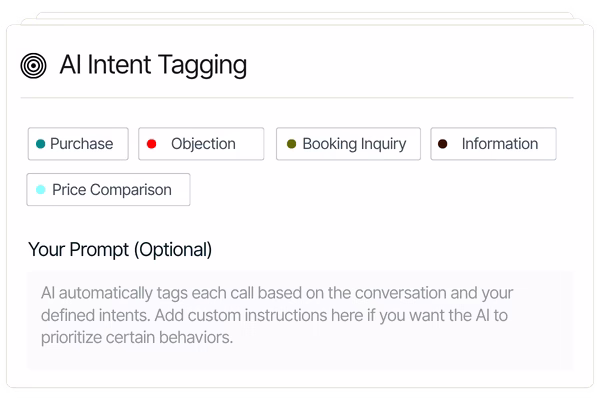
Task: Select the Objection intent tag
Action: coord(201,144)
